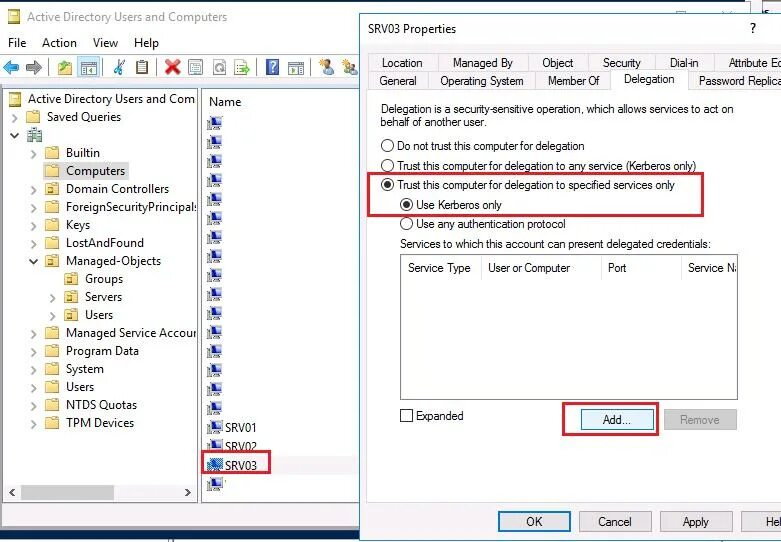Image resolution: width=781 pixels, height=542 pixels.
Task: Click the Remove button
Action: (700, 419)
